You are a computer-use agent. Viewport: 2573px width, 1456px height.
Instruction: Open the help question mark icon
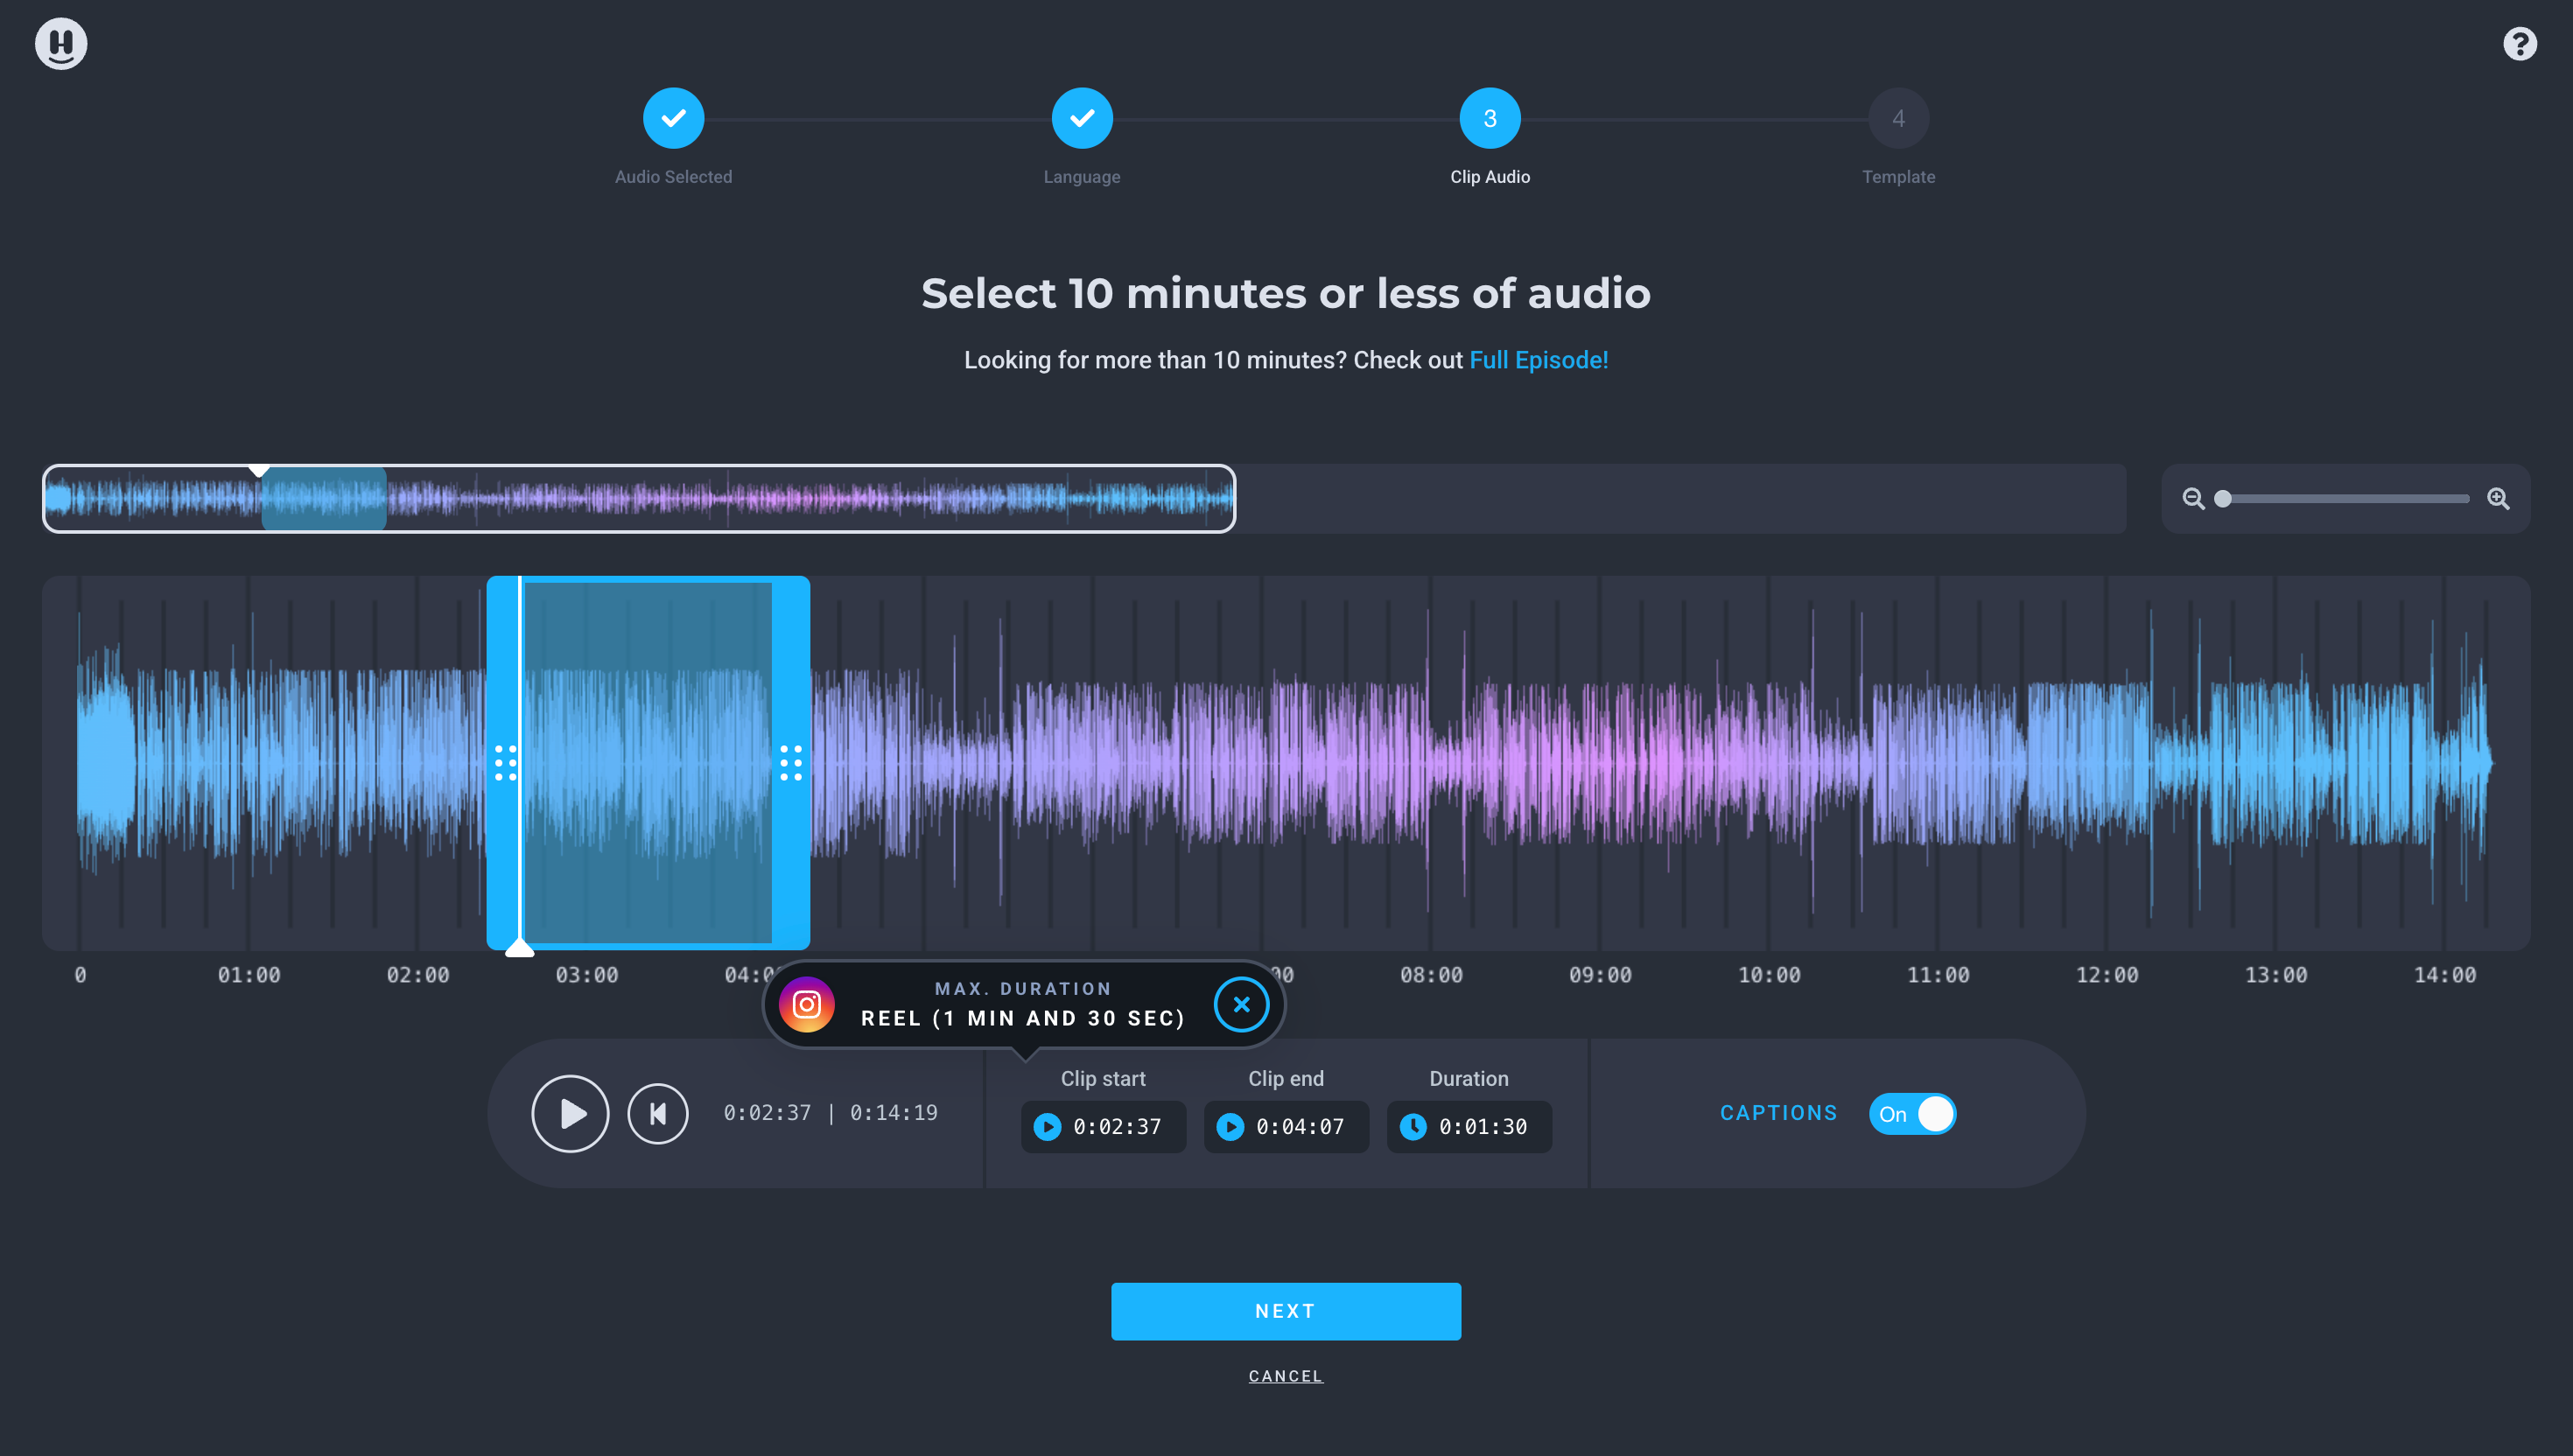click(2519, 44)
